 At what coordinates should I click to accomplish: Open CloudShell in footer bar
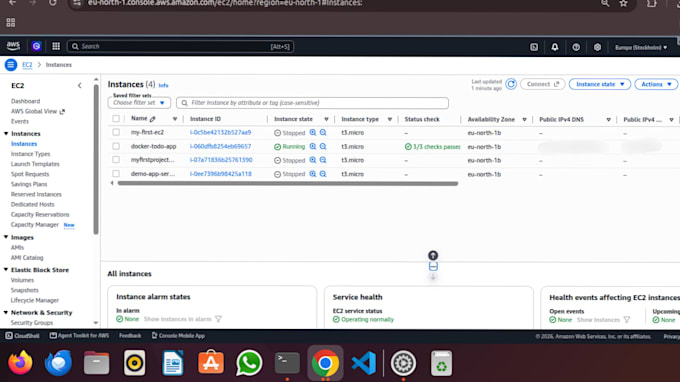pos(22,336)
